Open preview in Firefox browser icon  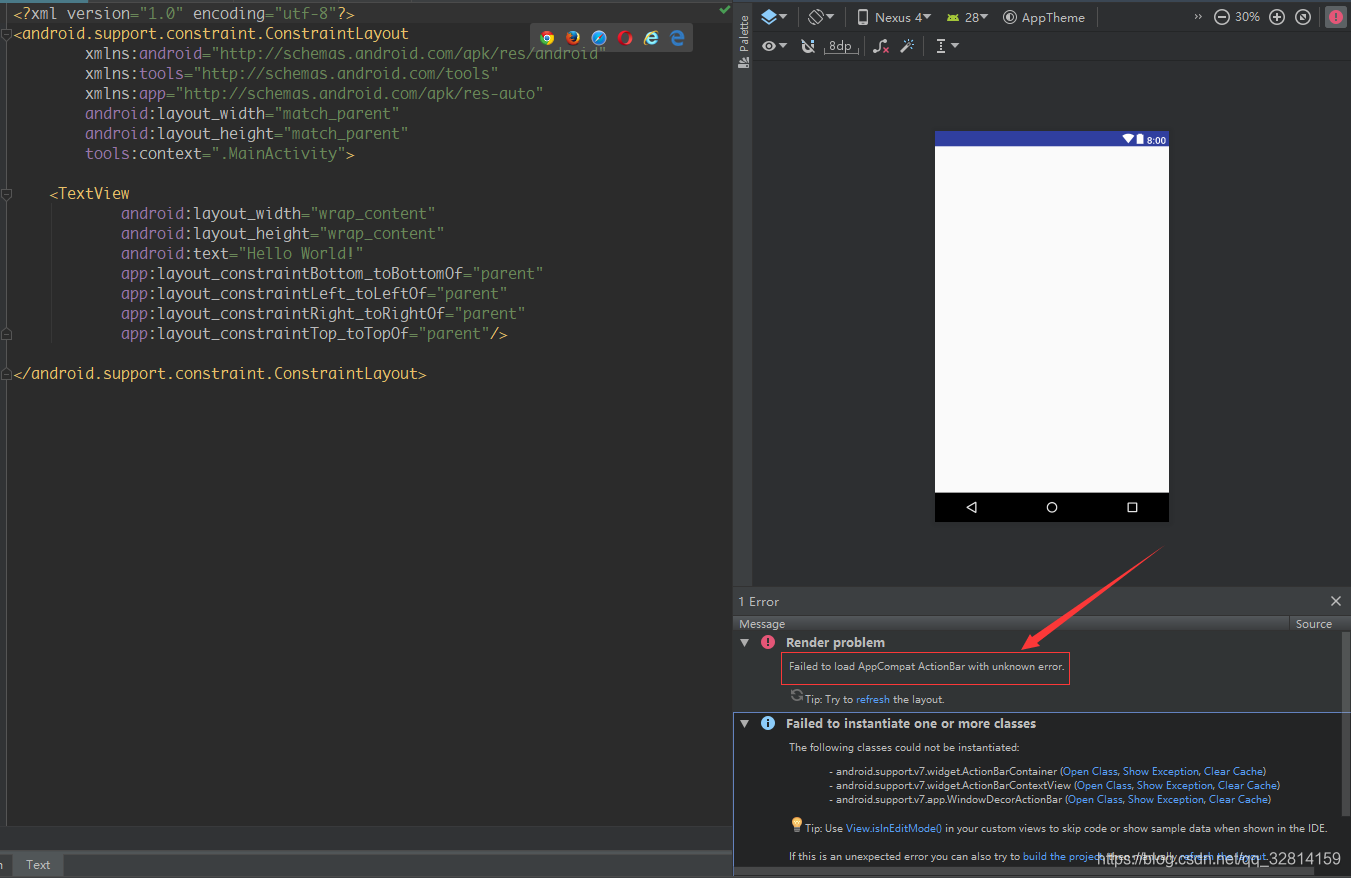click(573, 38)
